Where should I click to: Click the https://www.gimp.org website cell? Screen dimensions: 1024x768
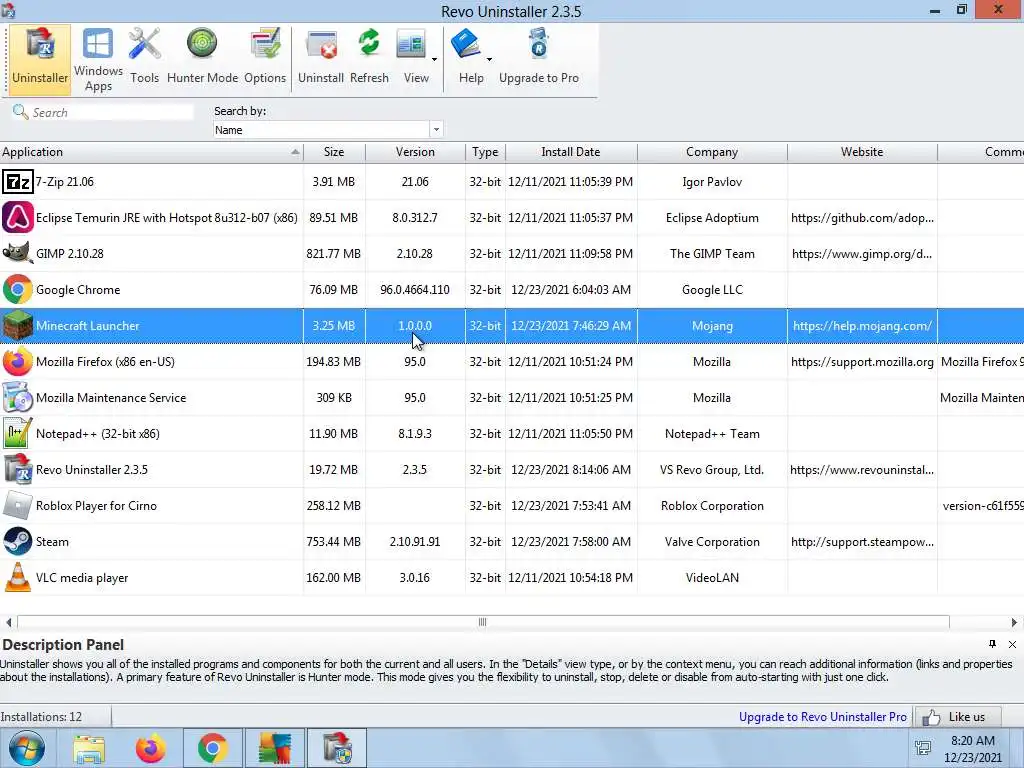click(862, 254)
